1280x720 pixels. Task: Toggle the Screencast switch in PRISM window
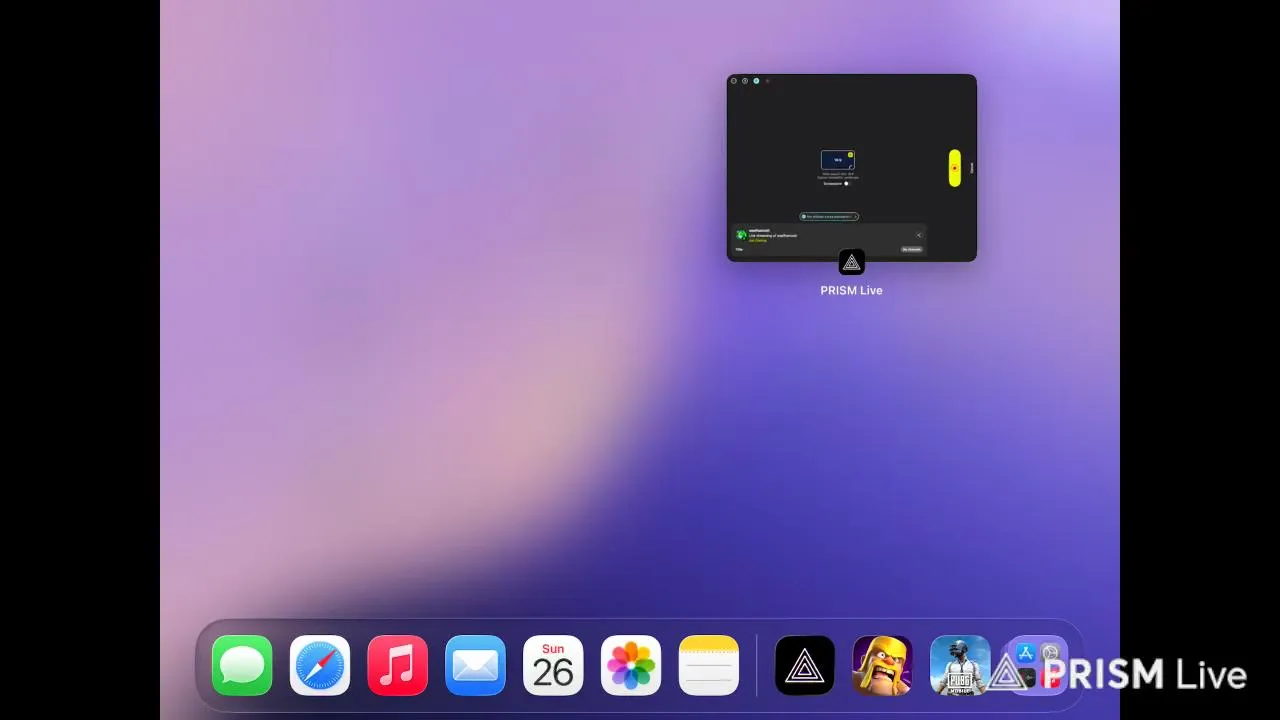(x=846, y=183)
